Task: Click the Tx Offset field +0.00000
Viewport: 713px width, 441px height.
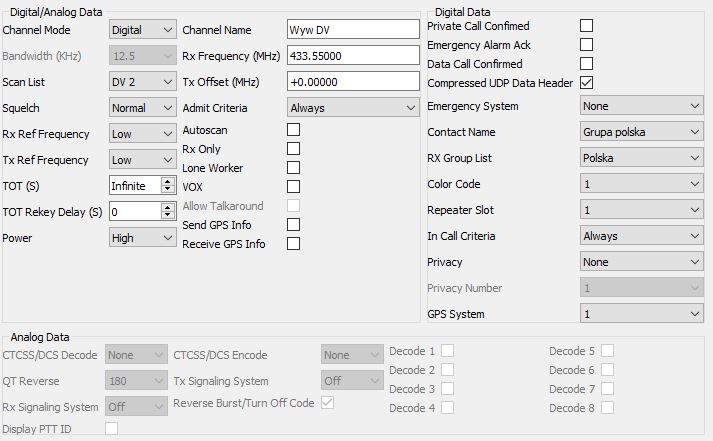Action: [353, 82]
